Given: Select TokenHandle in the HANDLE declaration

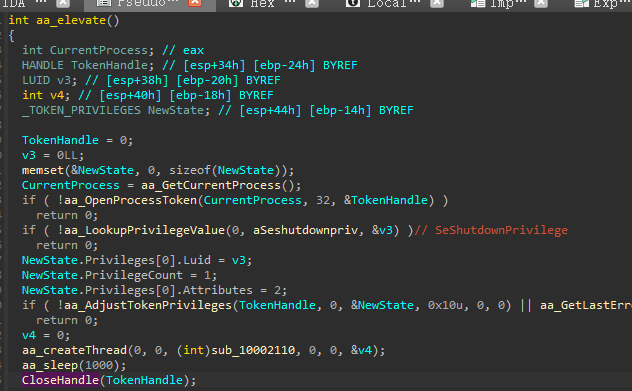Looking at the screenshot, I should tap(110, 65).
